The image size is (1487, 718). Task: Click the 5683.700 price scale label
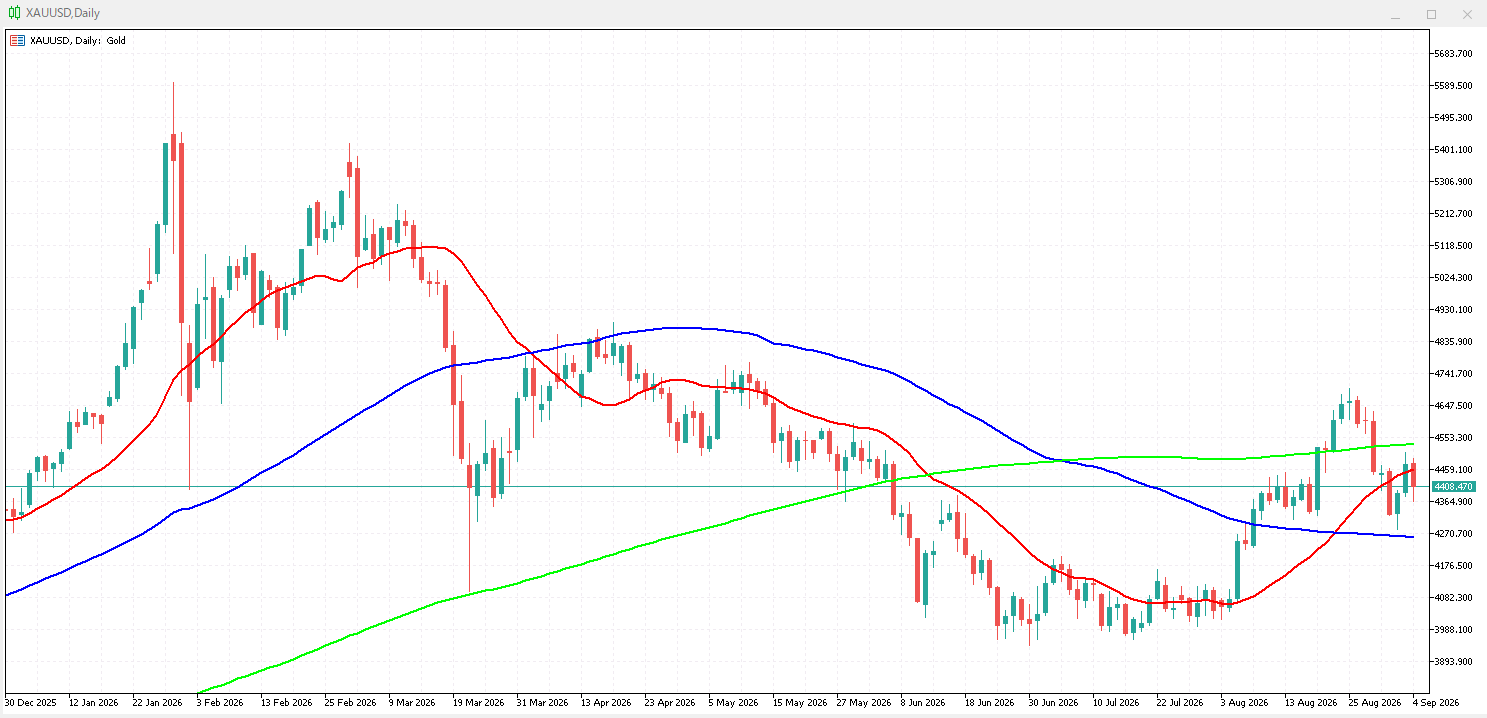(1452, 54)
